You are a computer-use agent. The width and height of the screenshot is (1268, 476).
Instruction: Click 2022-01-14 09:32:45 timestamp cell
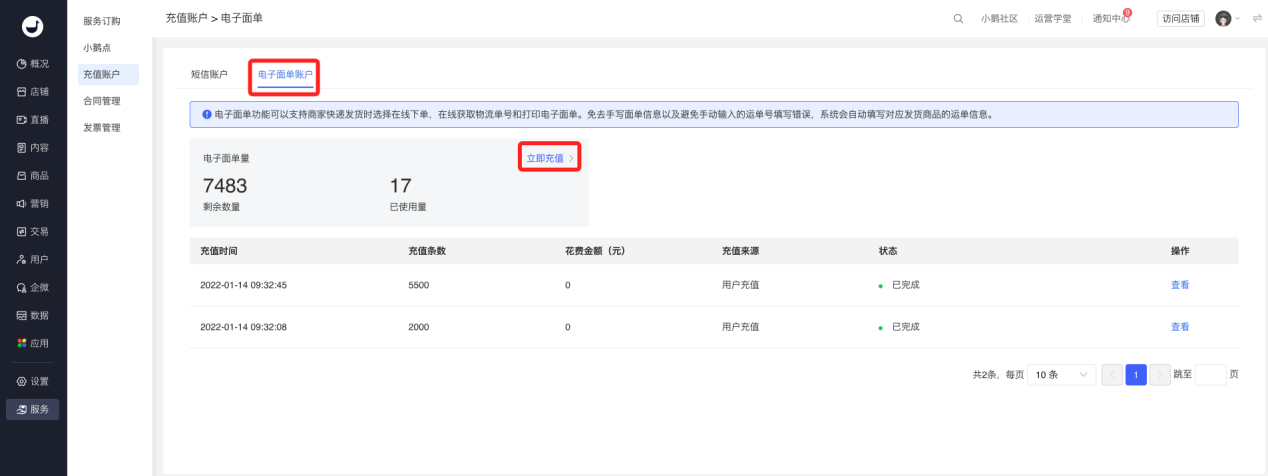point(244,285)
